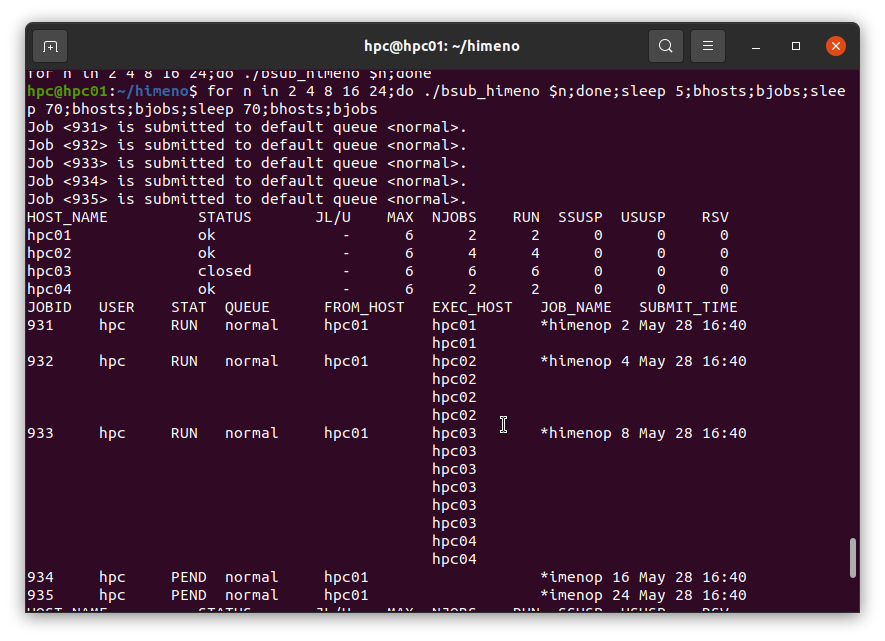This screenshot has width=885, height=641.
Task: Click hpc03 in the bhosts table
Action: tap(49, 271)
